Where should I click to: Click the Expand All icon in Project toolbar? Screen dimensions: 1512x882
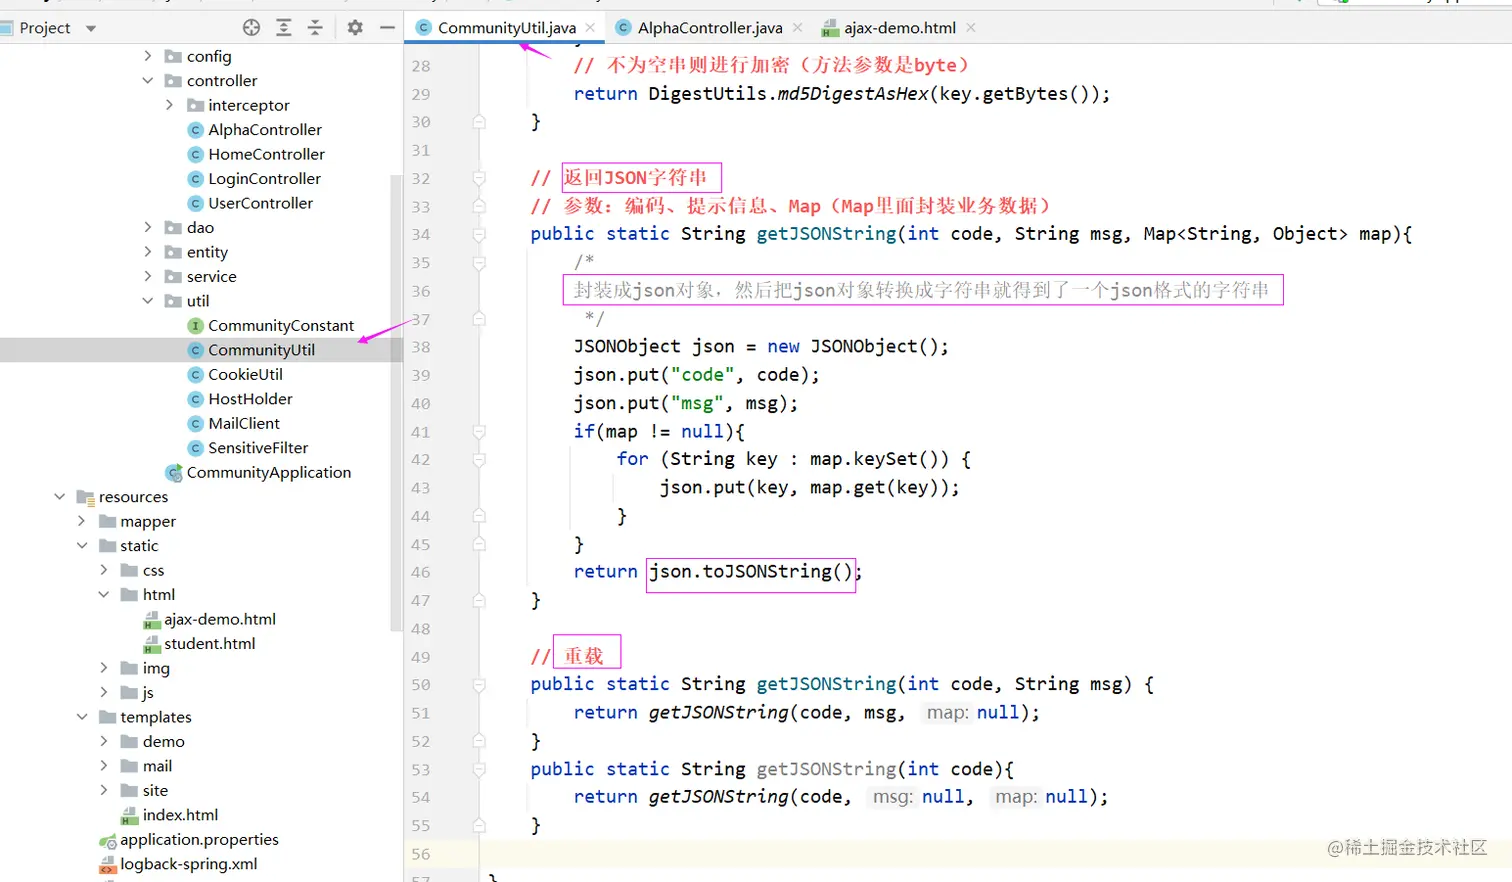pos(284,28)
